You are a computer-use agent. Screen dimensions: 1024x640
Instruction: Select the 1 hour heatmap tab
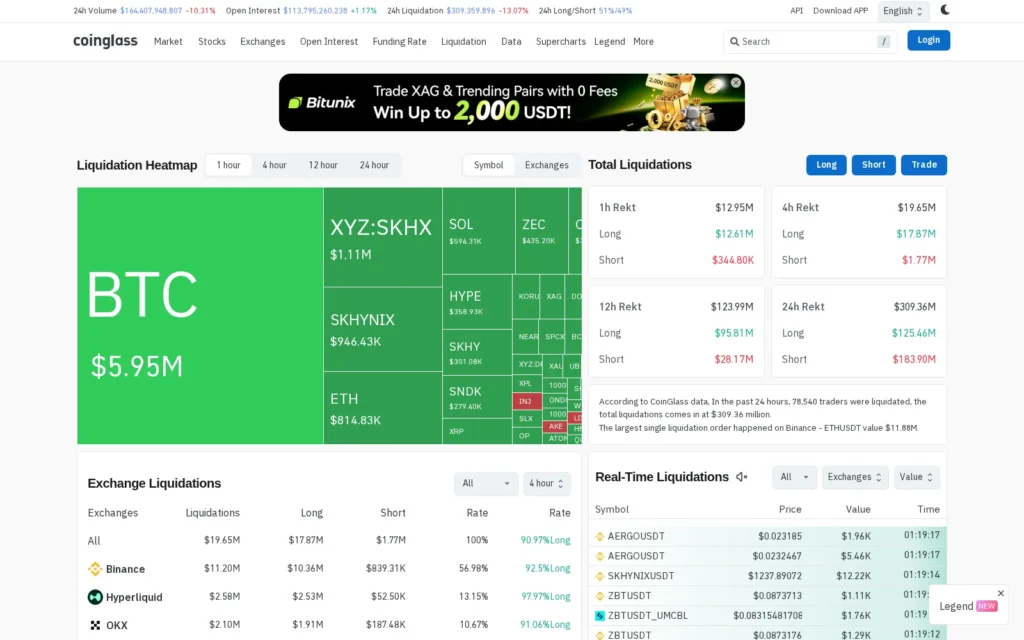229,165
